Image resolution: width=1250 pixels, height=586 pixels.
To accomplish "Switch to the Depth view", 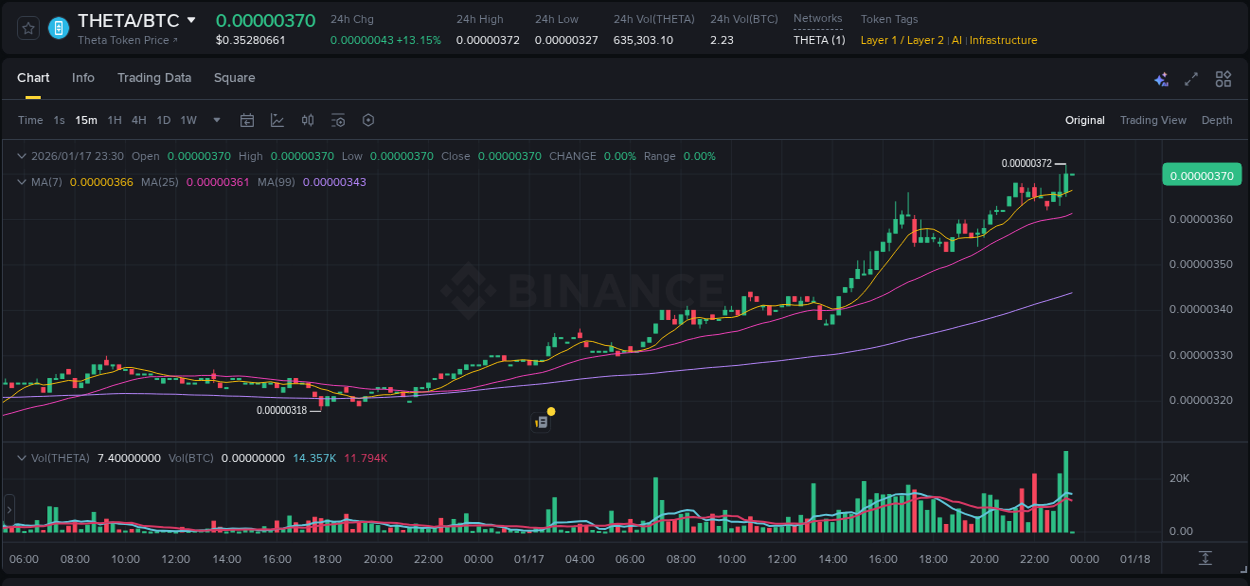I will [1217, 120].
